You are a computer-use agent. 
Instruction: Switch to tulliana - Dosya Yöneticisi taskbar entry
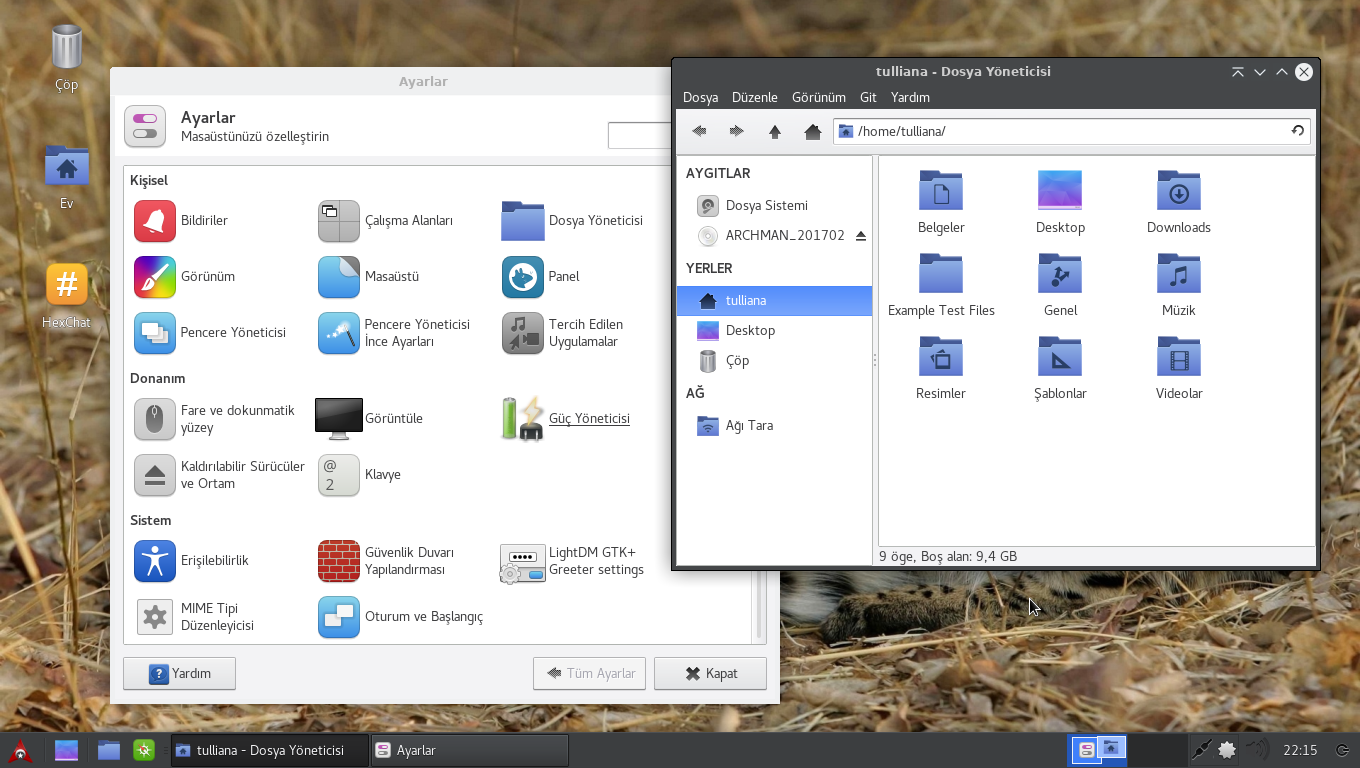[270, 750]
